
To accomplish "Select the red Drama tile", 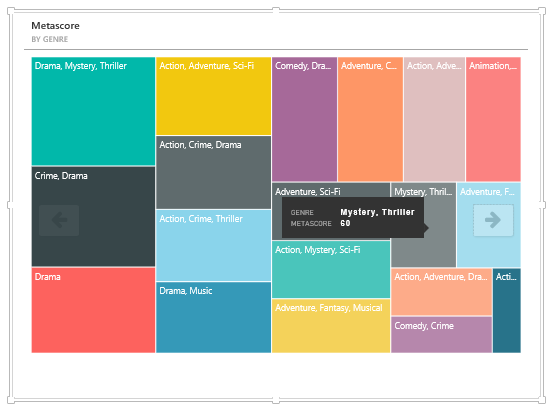I will pyautogui.click(x=93, y=310).
